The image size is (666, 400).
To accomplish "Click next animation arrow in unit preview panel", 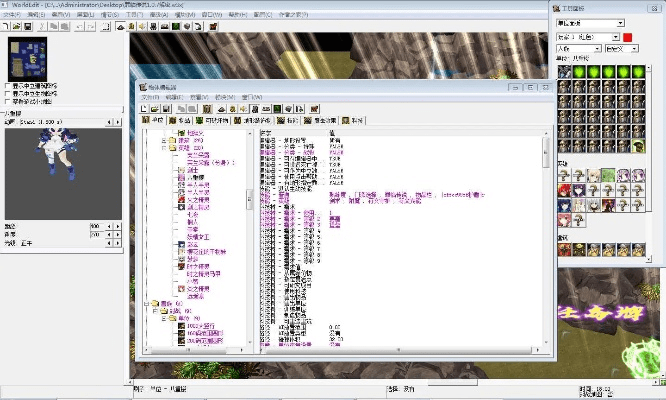I will 120,123.
